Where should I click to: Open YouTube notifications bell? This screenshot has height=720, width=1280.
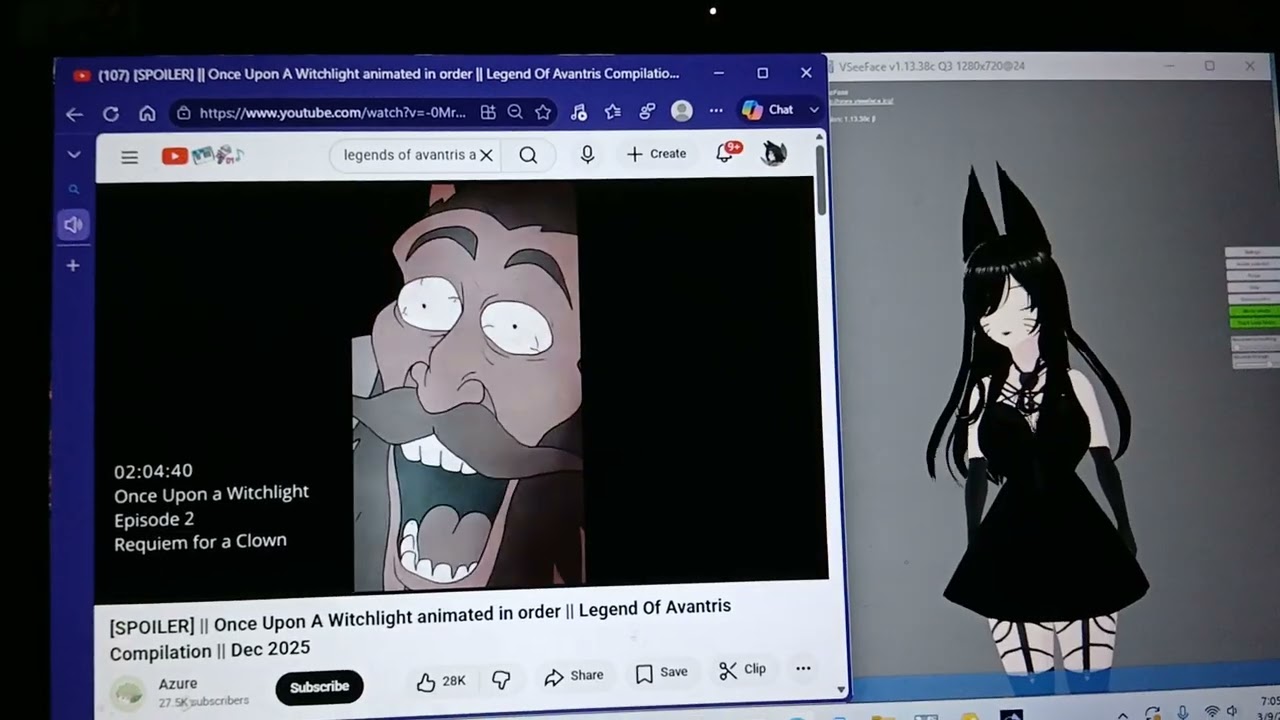[x=726, y=153]
